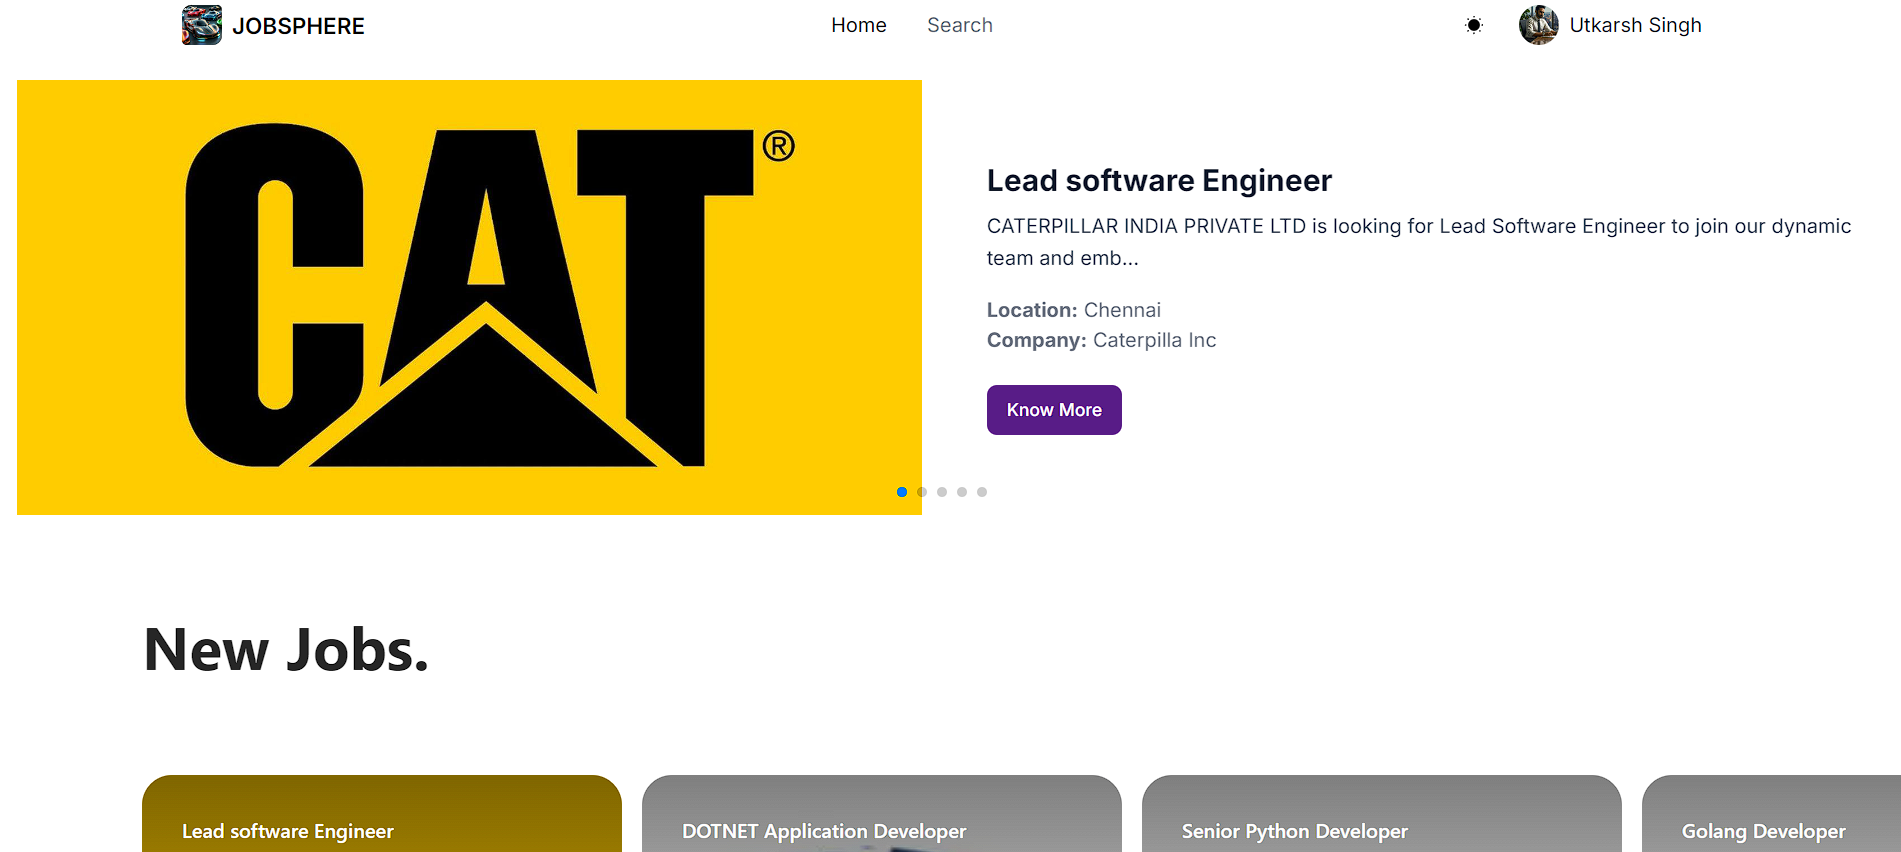Switch to the fourth carousel dot

[962, 492]
